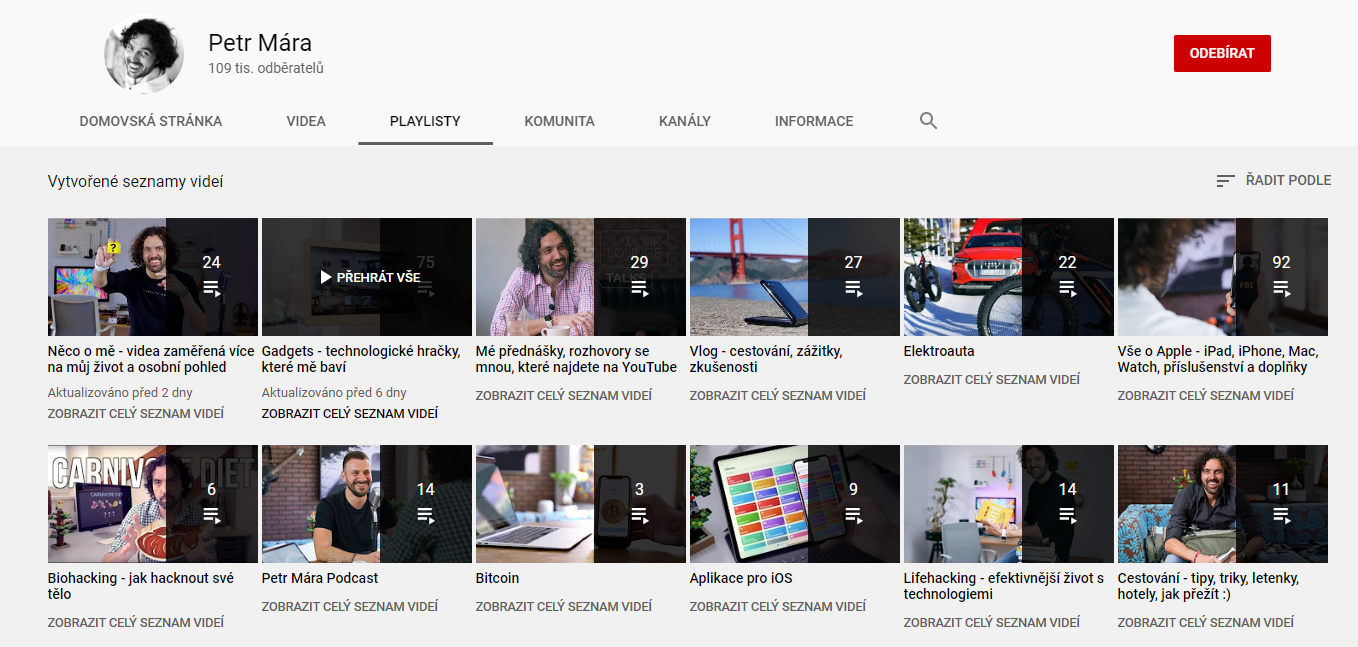Viewport: 1358px width, 647px height.
Task: Click playlist icon on Aplikace pro iOS thumbnail
Action: click(853, 515)
